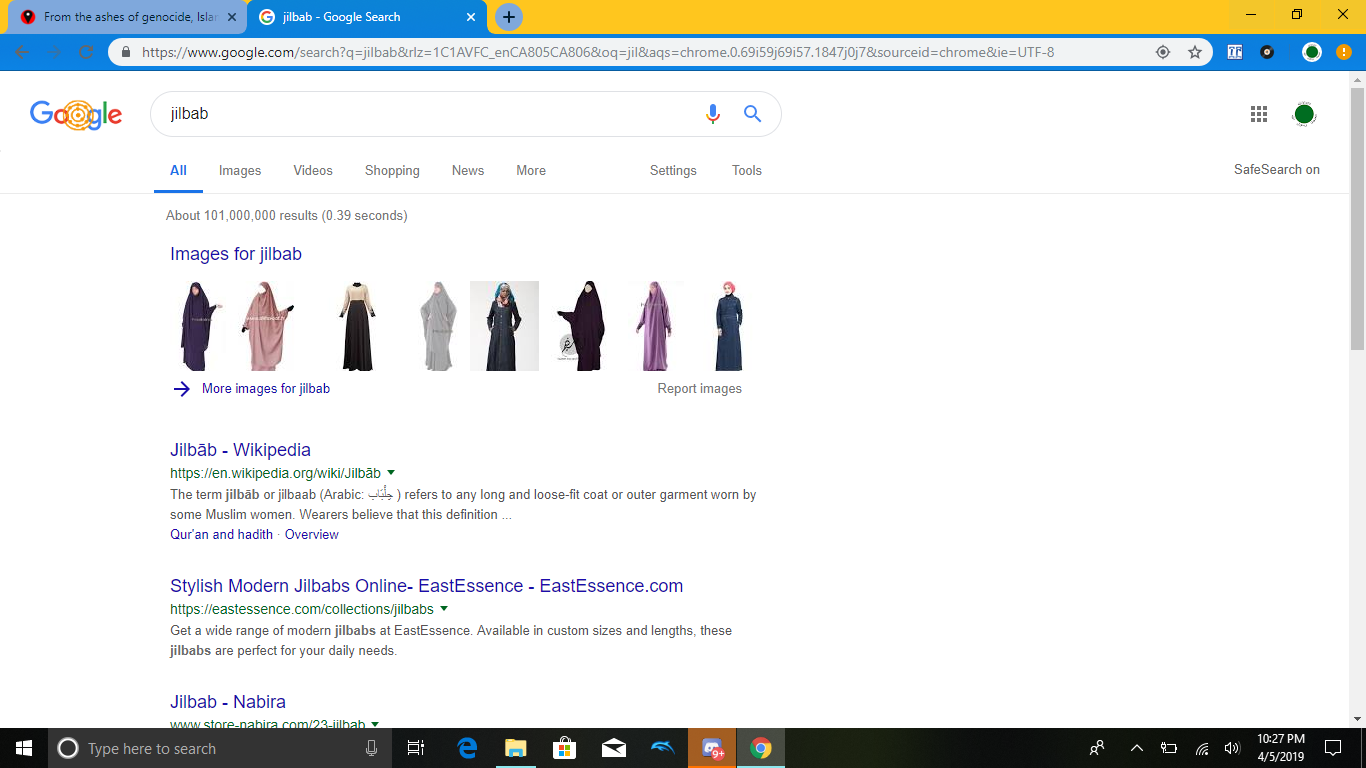Open the search Tools menu
Image resolution: width=1366 pixels, height=768 pixels.
click(747, 171)
